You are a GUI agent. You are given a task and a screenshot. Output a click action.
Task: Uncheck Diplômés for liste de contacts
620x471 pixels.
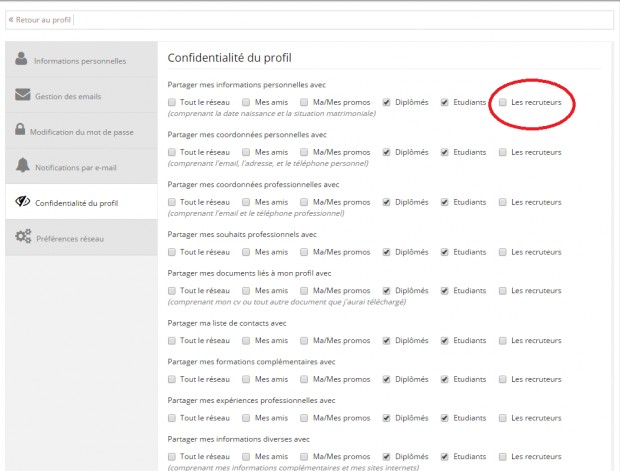[386, 340]
